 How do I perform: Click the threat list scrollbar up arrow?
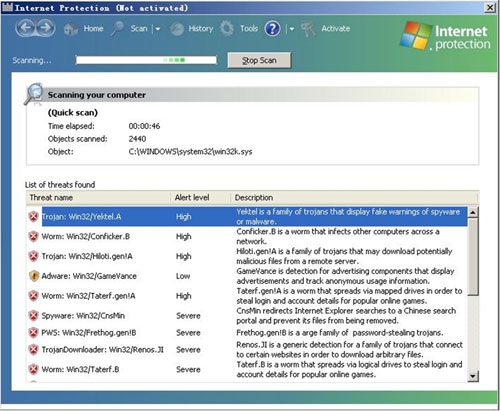point(473,212)
